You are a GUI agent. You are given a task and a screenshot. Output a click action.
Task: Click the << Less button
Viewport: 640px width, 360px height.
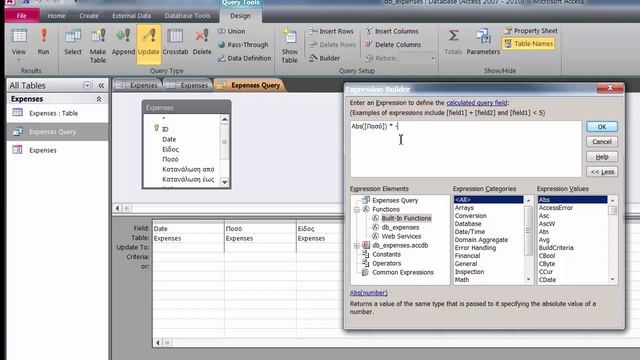tap(602, 172)
